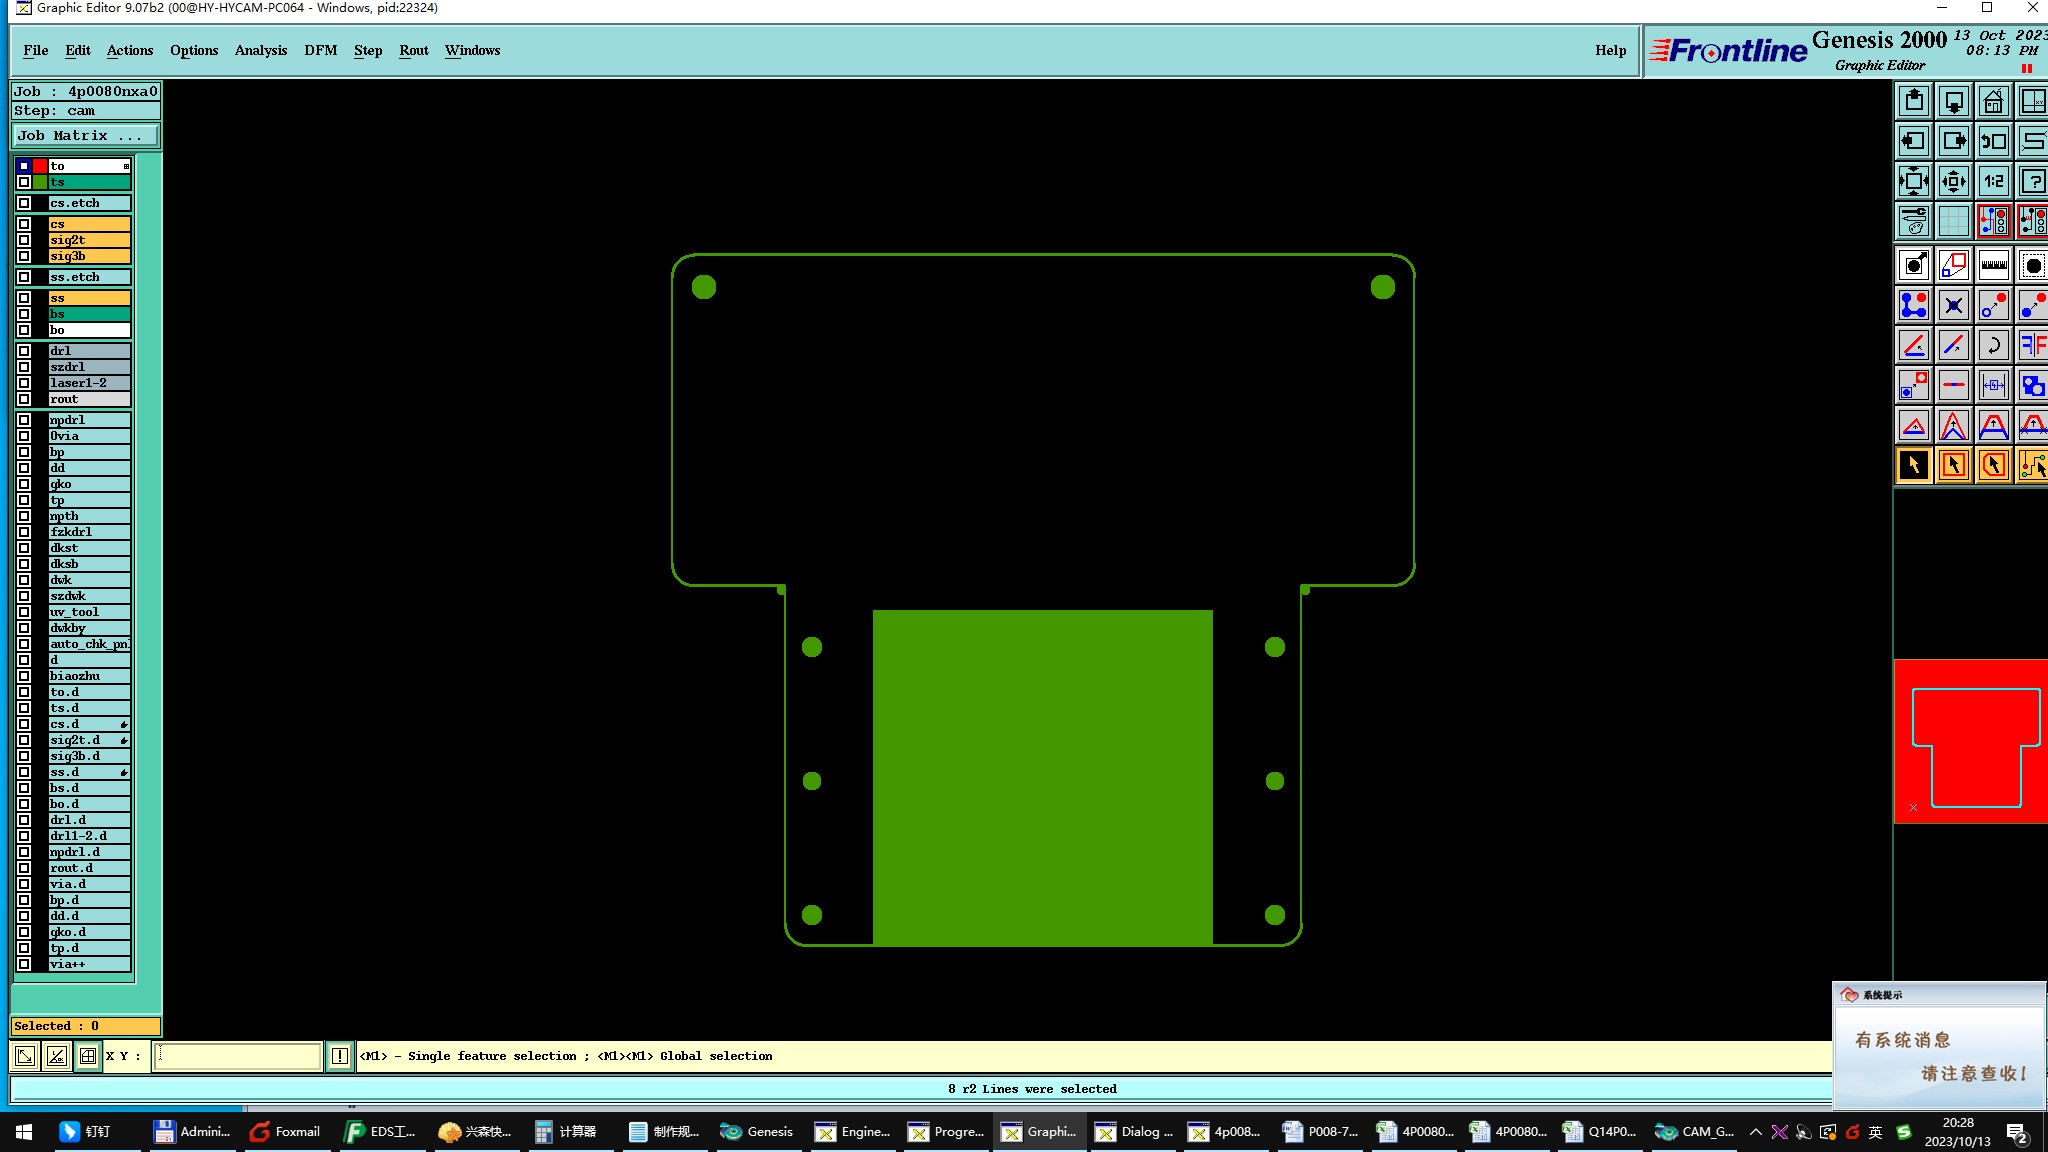Click the curved arrow rotate icon
2048x1152 pixels.
(x=1994, y=345)
